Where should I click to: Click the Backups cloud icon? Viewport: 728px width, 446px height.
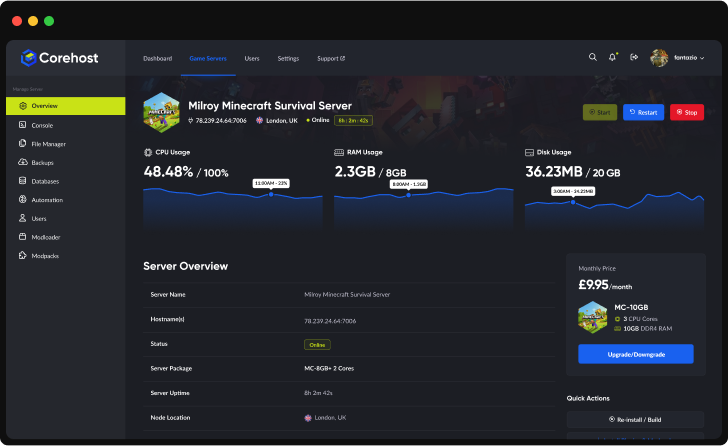tap(23, 162)
